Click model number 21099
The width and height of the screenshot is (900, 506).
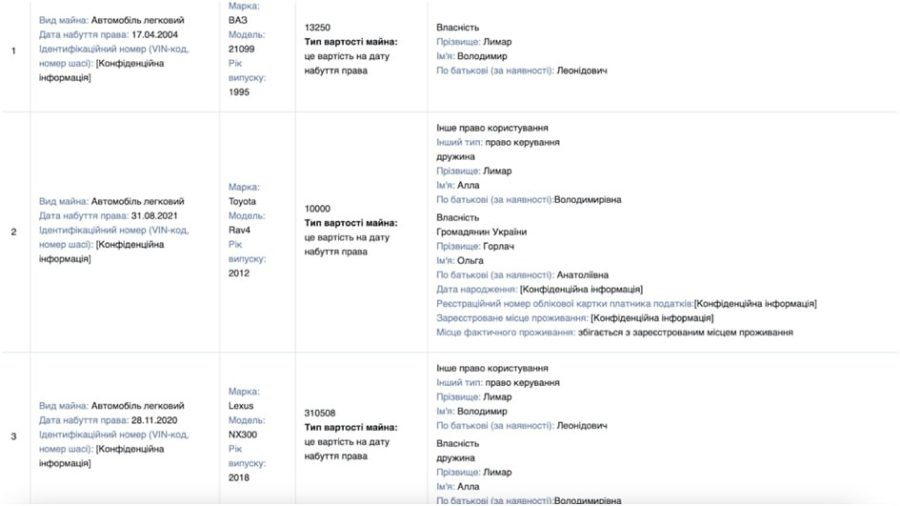click(x=242, y=48)
